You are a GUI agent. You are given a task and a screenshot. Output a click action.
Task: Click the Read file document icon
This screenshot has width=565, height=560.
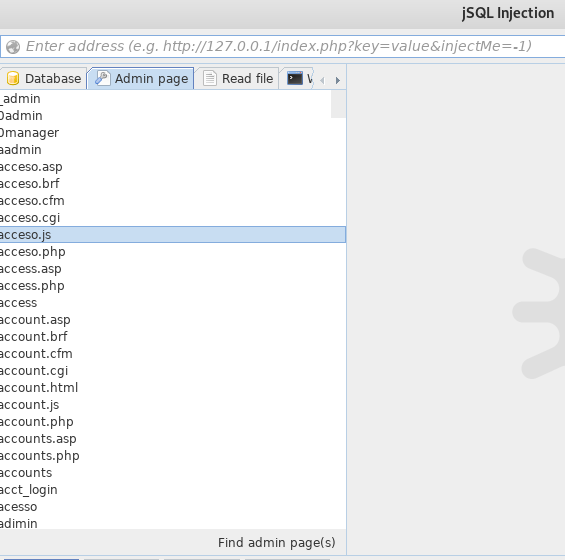pos(210,78)
